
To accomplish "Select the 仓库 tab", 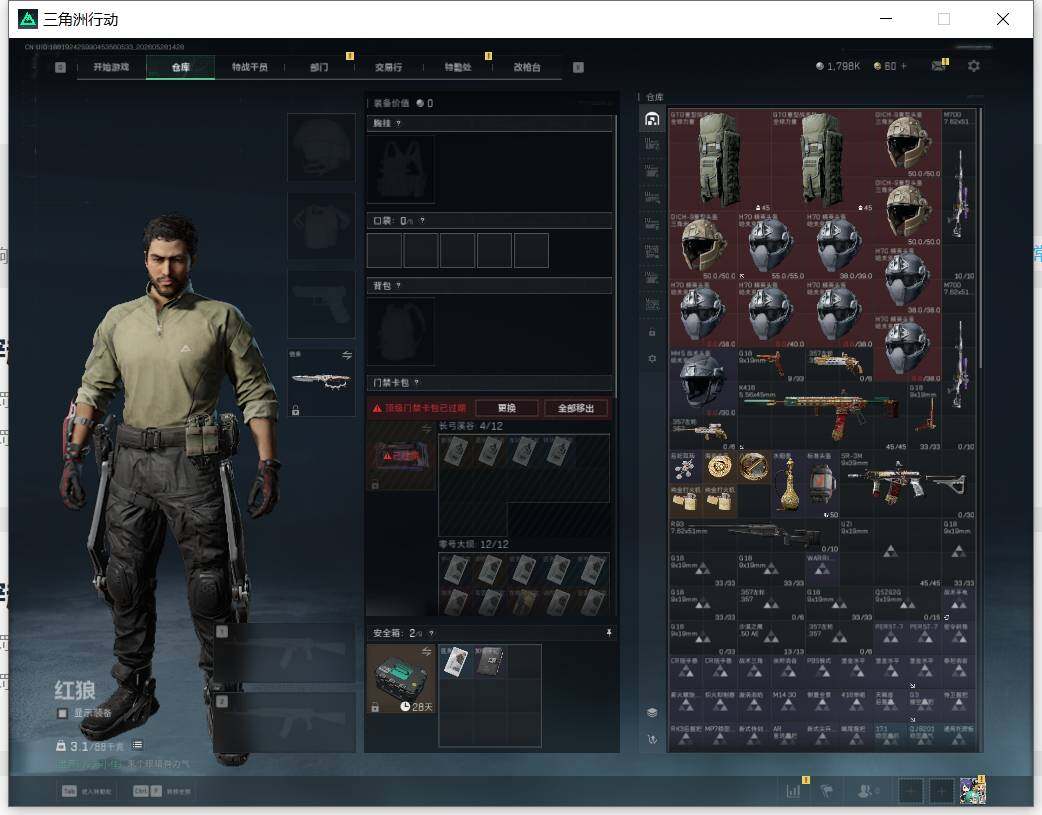I will coord(181,67).
